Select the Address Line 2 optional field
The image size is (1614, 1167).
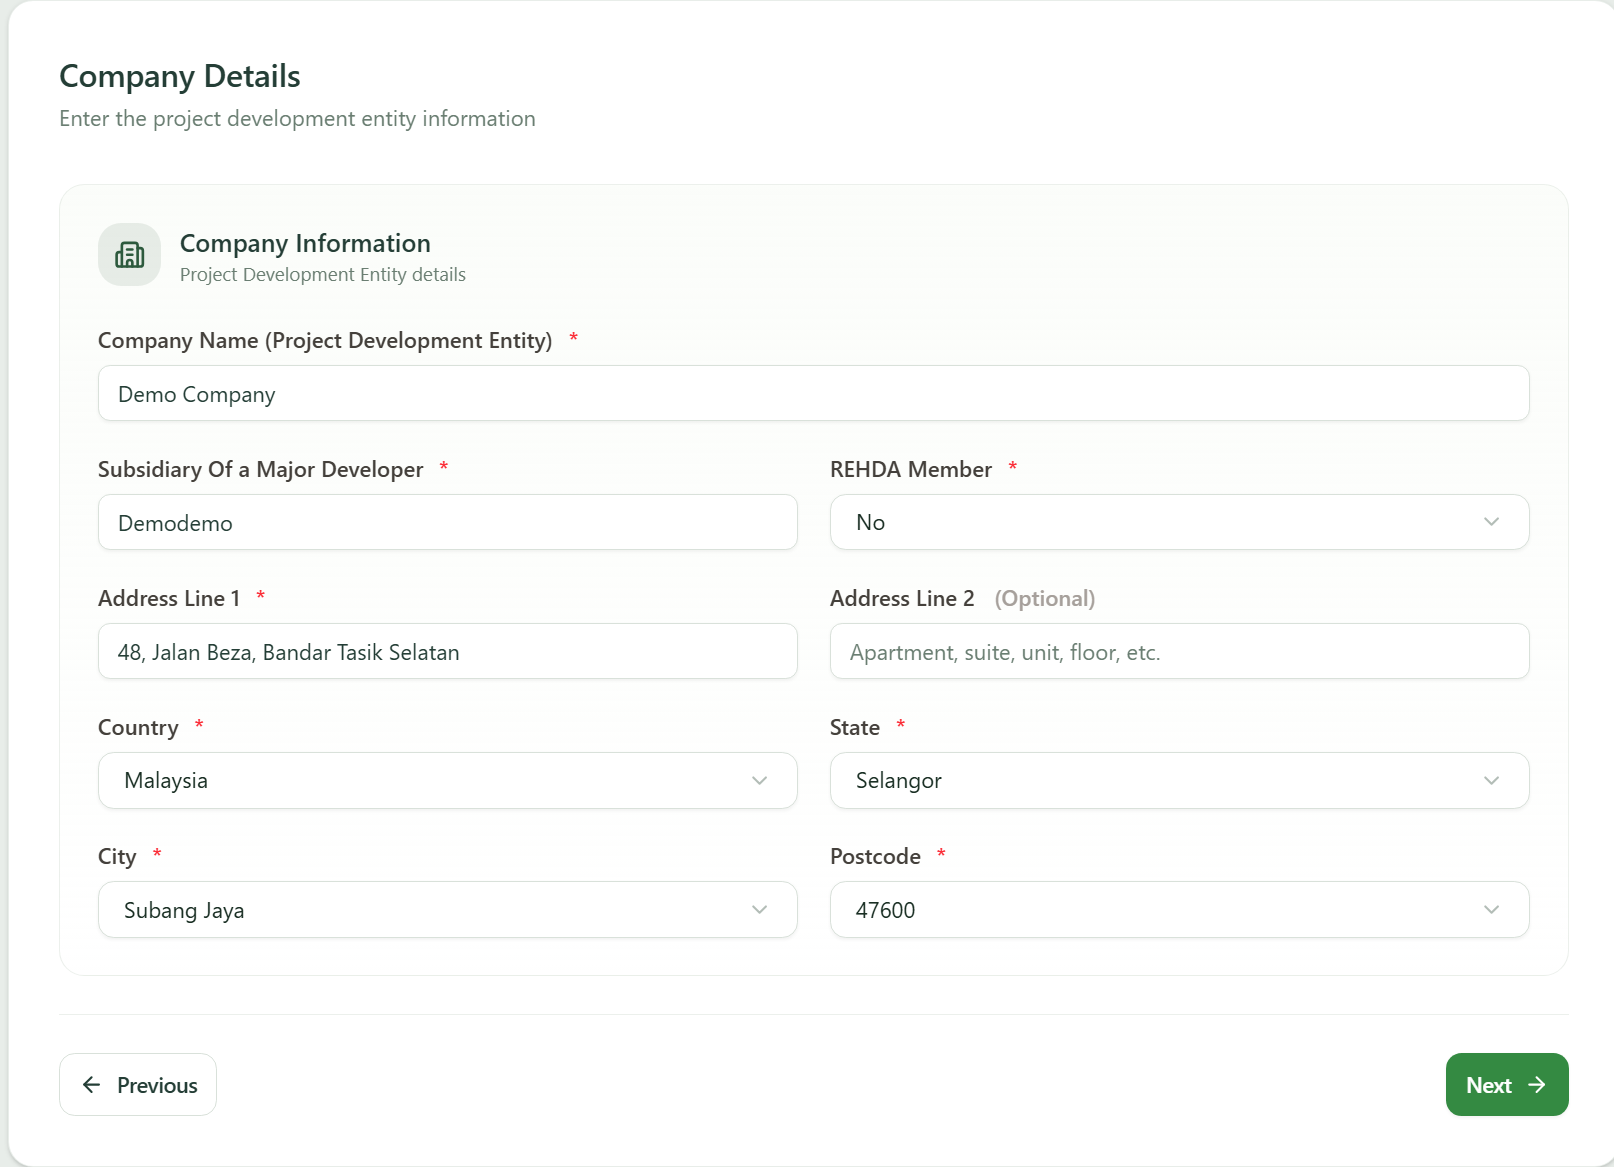click(x=1180, y=651)
